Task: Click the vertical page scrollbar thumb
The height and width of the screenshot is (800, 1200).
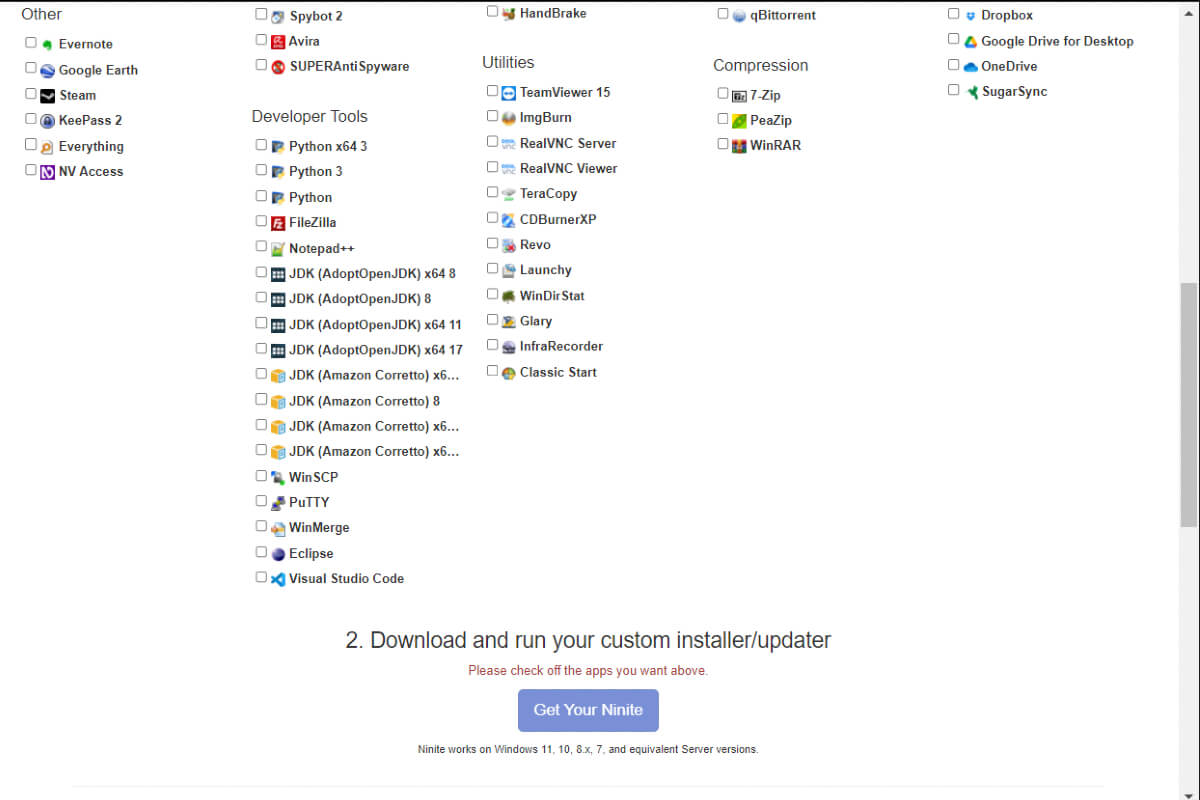Action: coord(1189,404)
